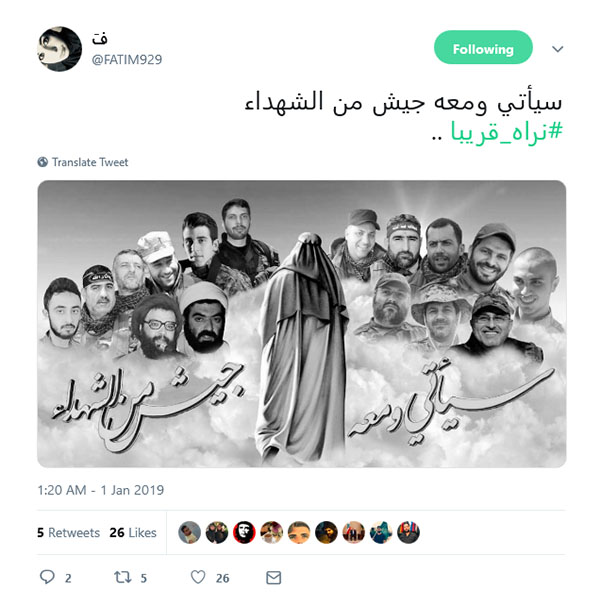Click the display name ف
Screen dimensions: 600x607
tap(99, 38)
